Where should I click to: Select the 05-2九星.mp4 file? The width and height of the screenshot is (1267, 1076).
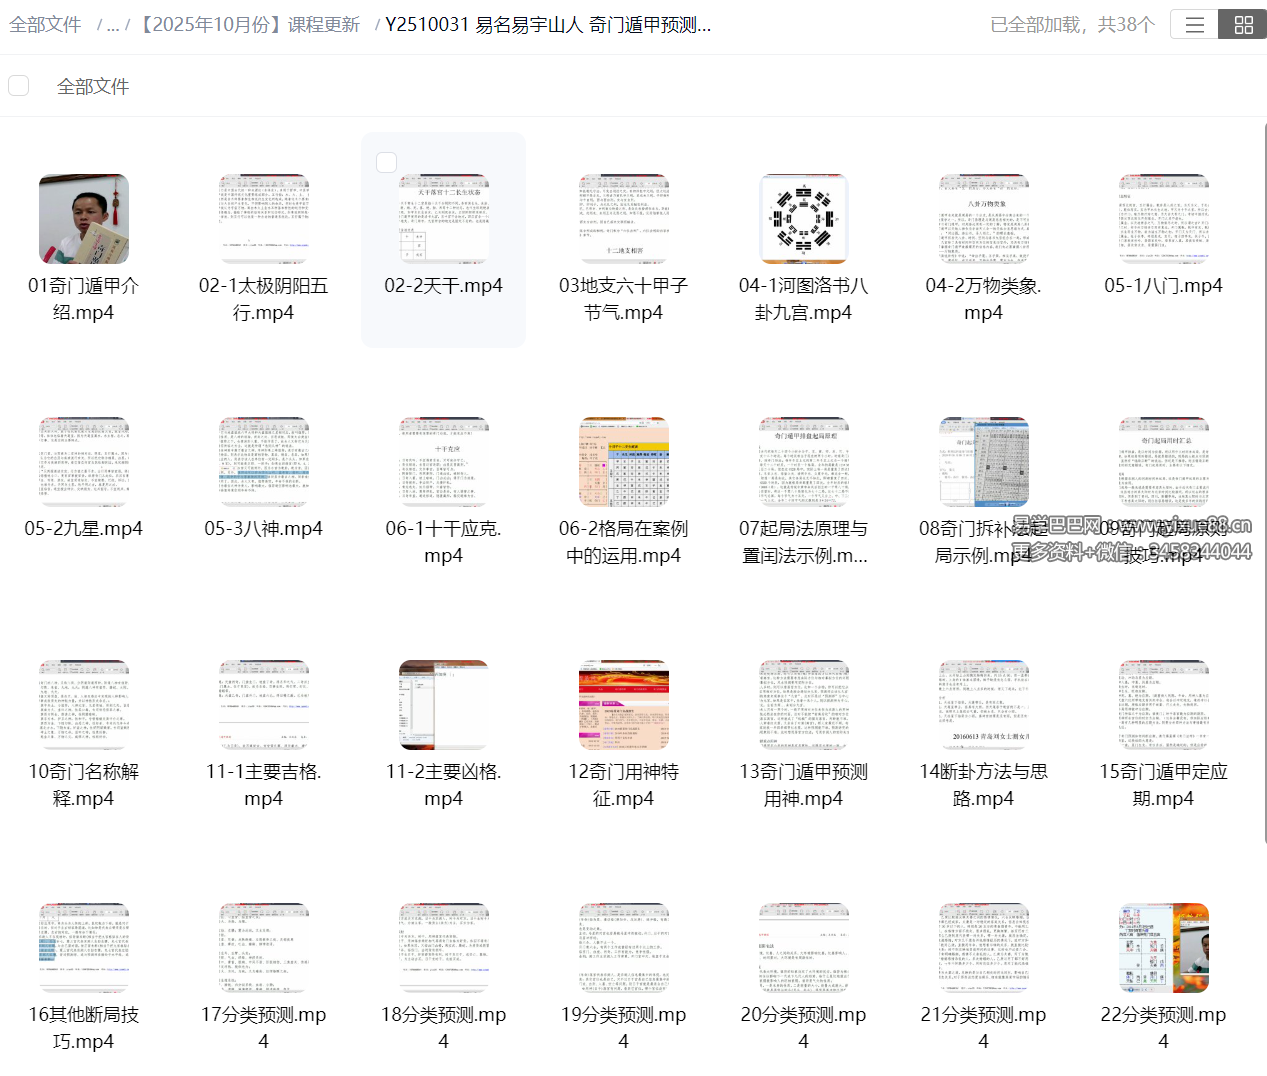click(83, 462)
